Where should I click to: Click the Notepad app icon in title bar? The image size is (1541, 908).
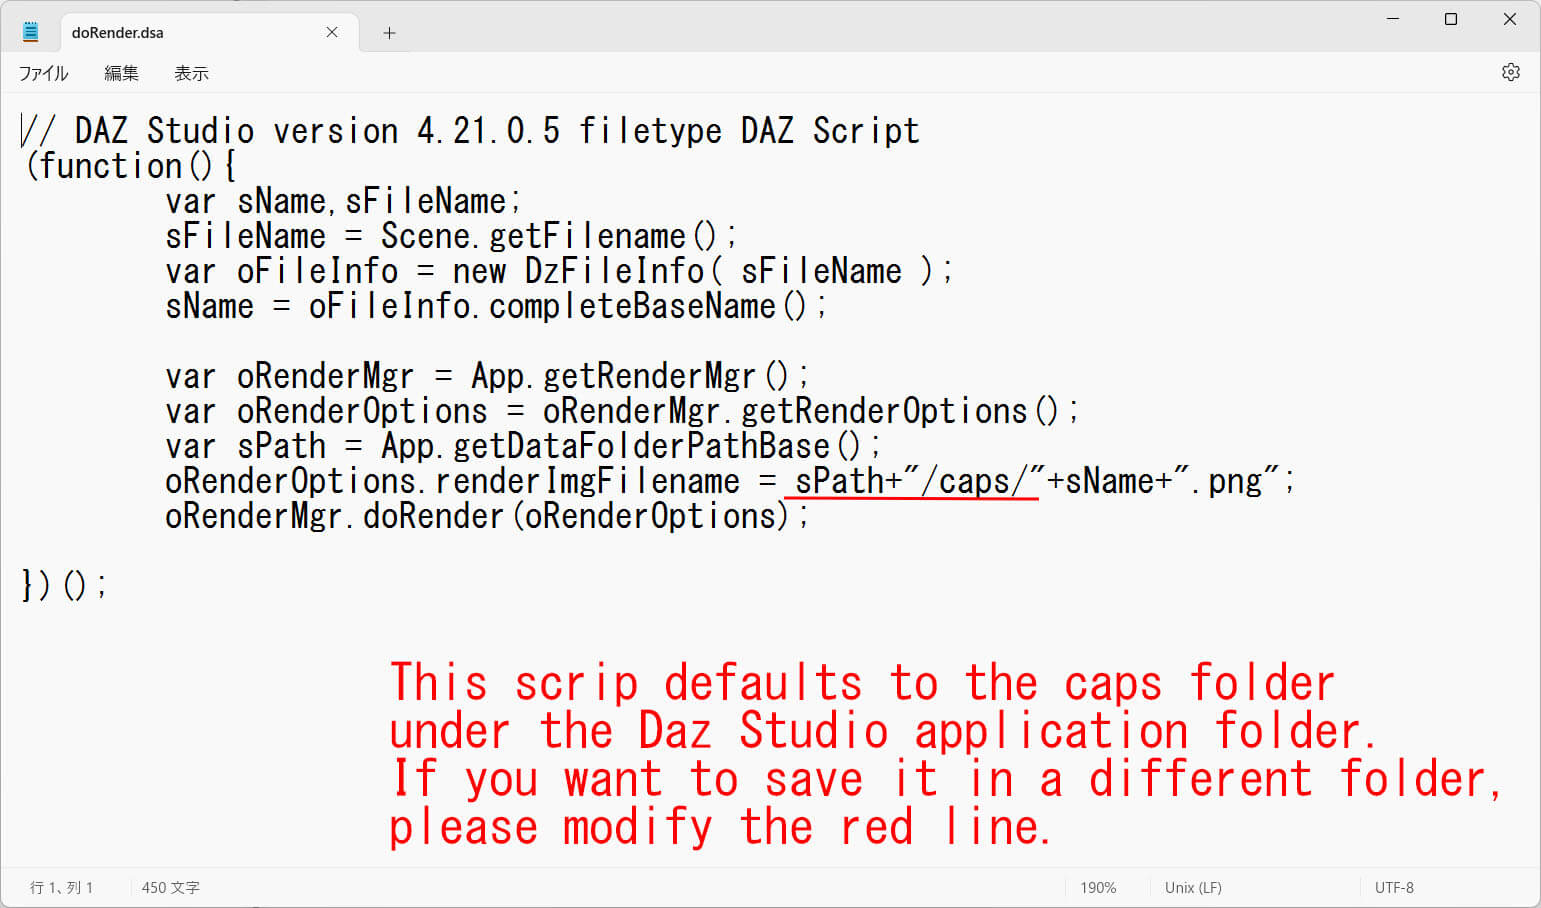pos(30,32)
